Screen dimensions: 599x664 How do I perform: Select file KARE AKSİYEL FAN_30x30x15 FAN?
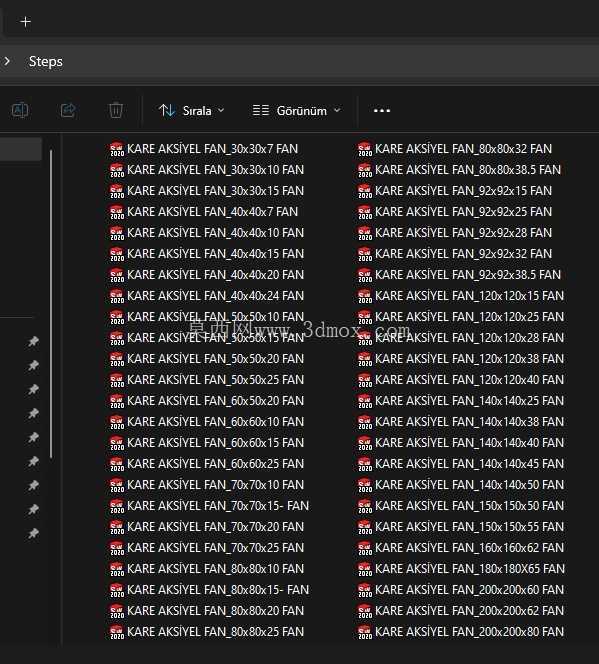coord(207,191)
